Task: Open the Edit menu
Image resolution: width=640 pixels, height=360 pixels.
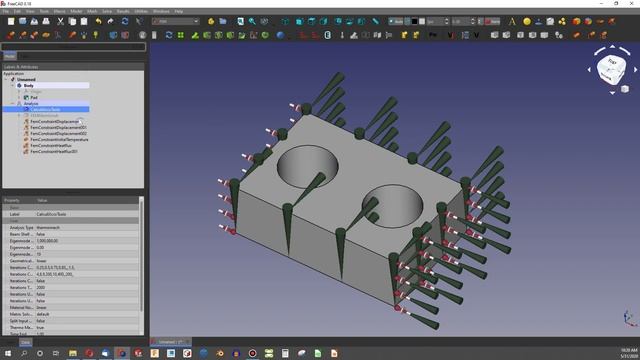Action: 17,11
